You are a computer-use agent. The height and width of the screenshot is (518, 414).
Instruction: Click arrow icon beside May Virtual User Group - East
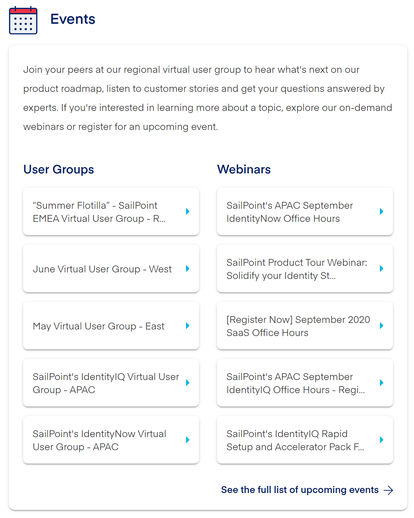[188, 326]
